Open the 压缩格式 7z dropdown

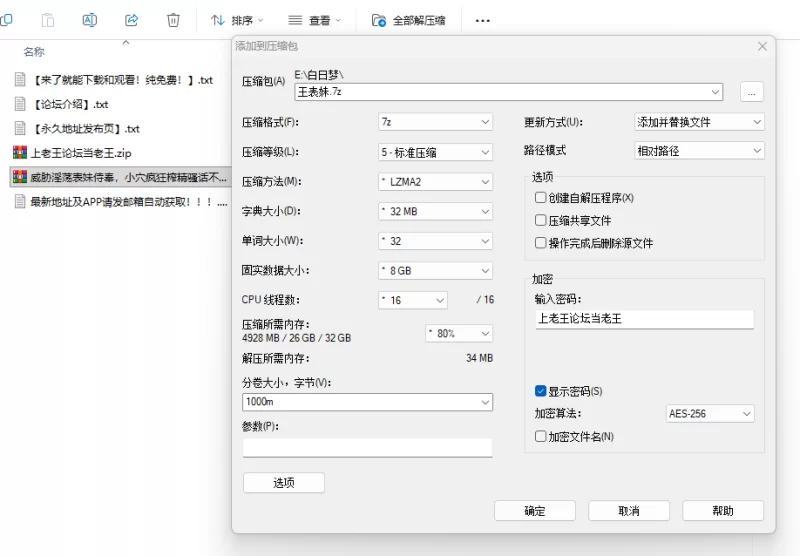[x=435, y=122]
